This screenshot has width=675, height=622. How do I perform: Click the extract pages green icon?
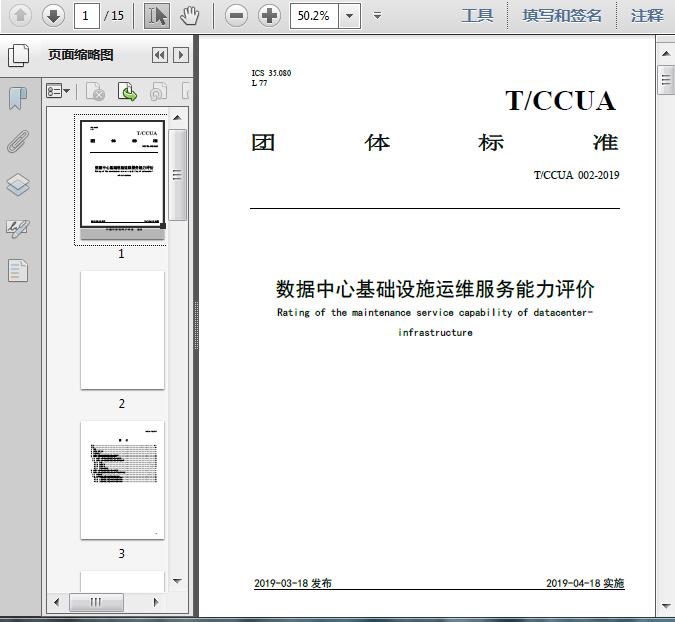[x=127, y=91]
